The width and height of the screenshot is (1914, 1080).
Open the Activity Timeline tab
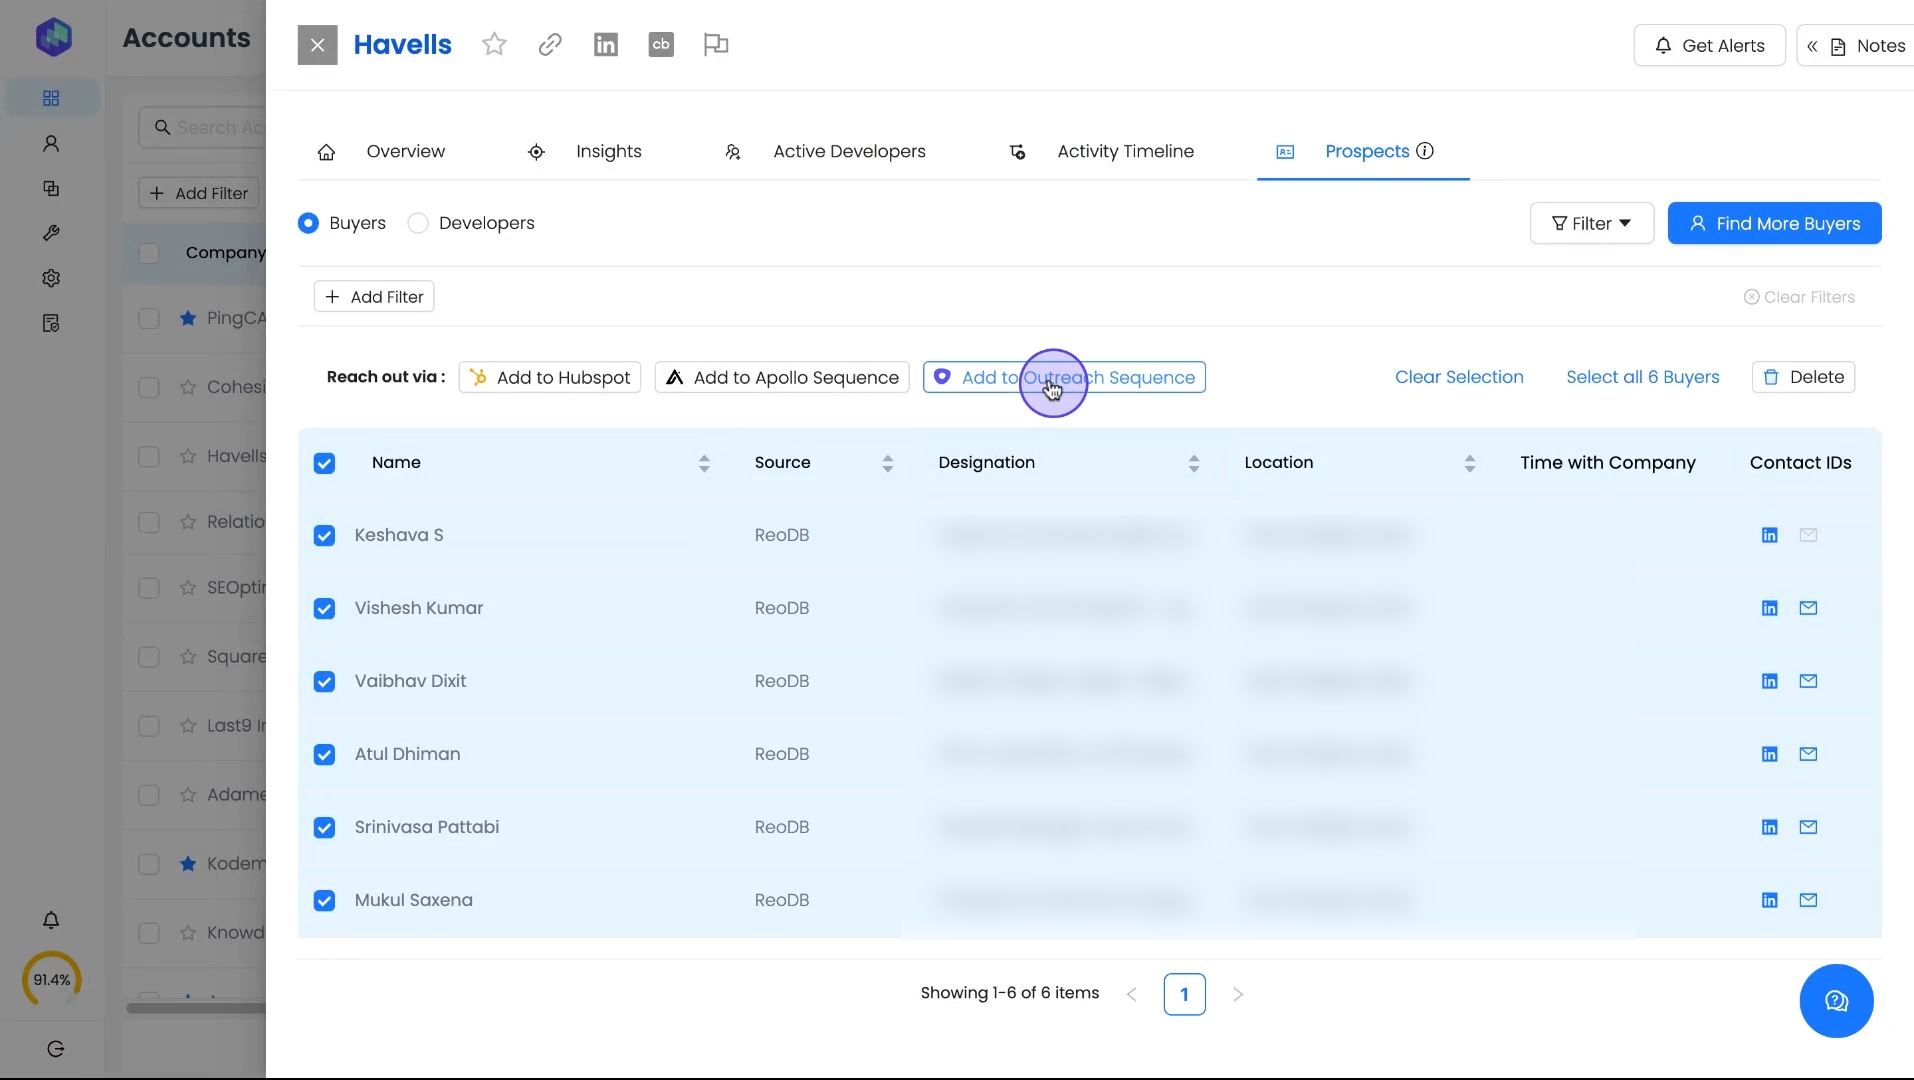coord(1125,152)
